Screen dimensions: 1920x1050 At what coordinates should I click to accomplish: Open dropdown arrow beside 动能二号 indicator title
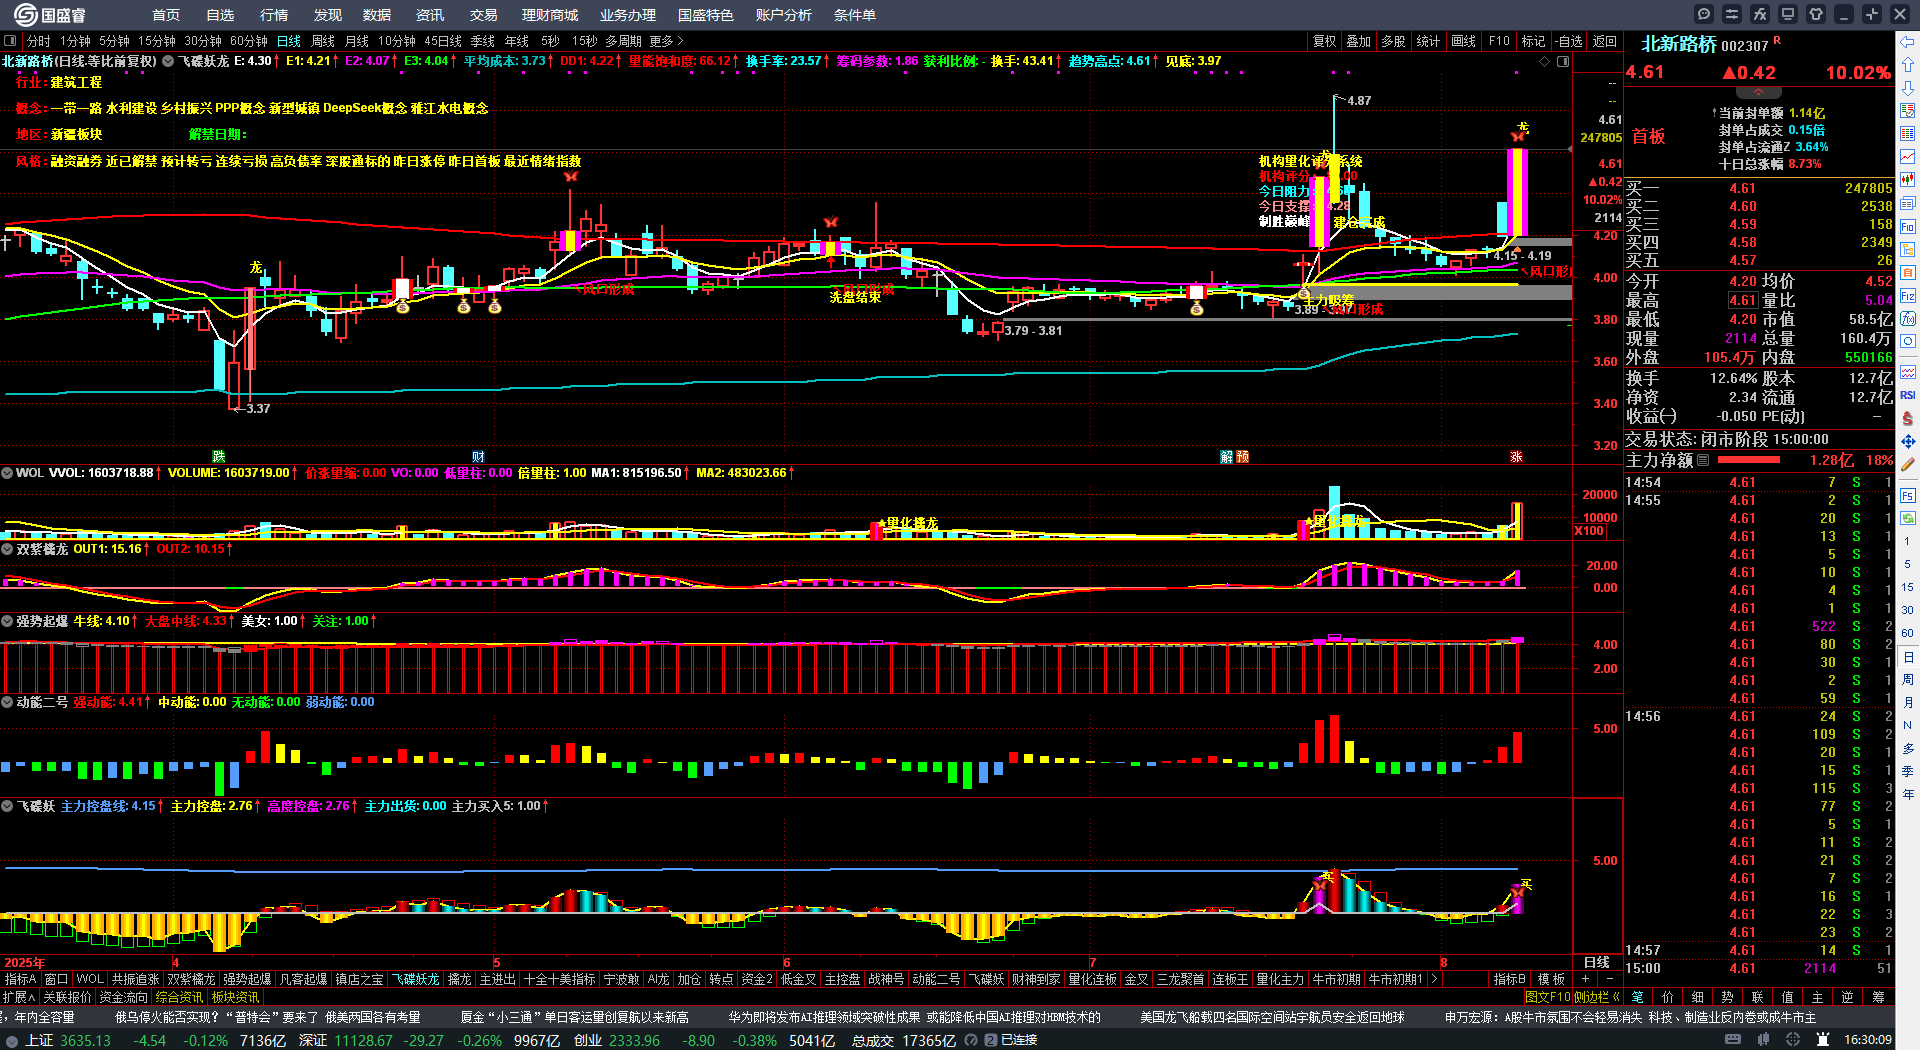tap(7, 702)
